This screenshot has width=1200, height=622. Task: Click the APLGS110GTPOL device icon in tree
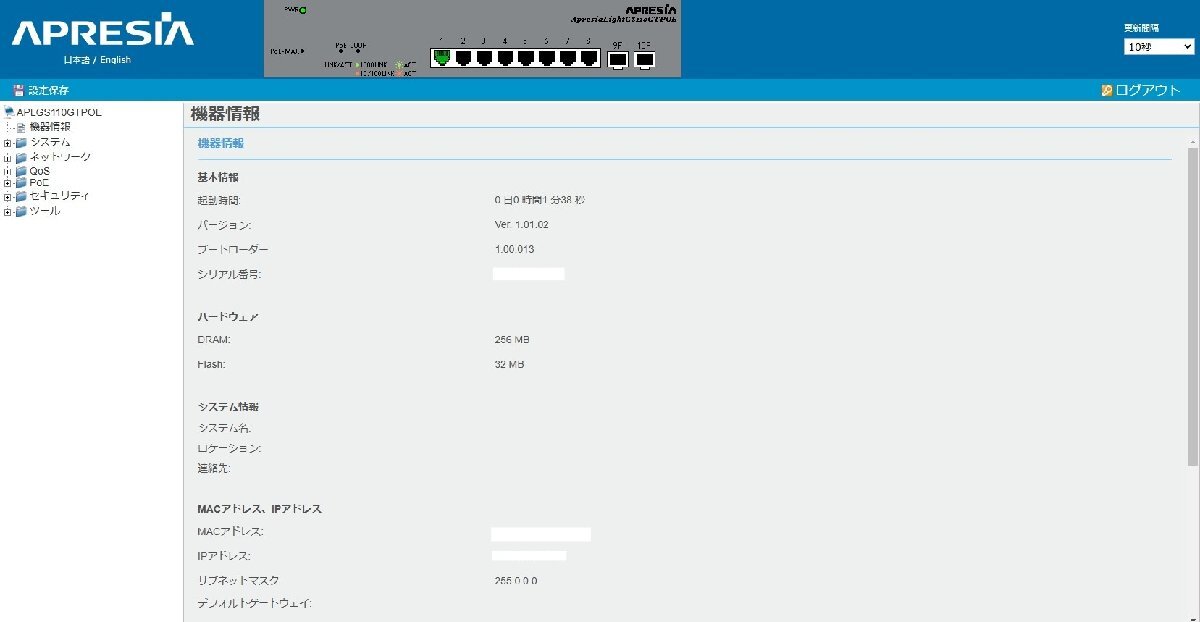point(10,112)
